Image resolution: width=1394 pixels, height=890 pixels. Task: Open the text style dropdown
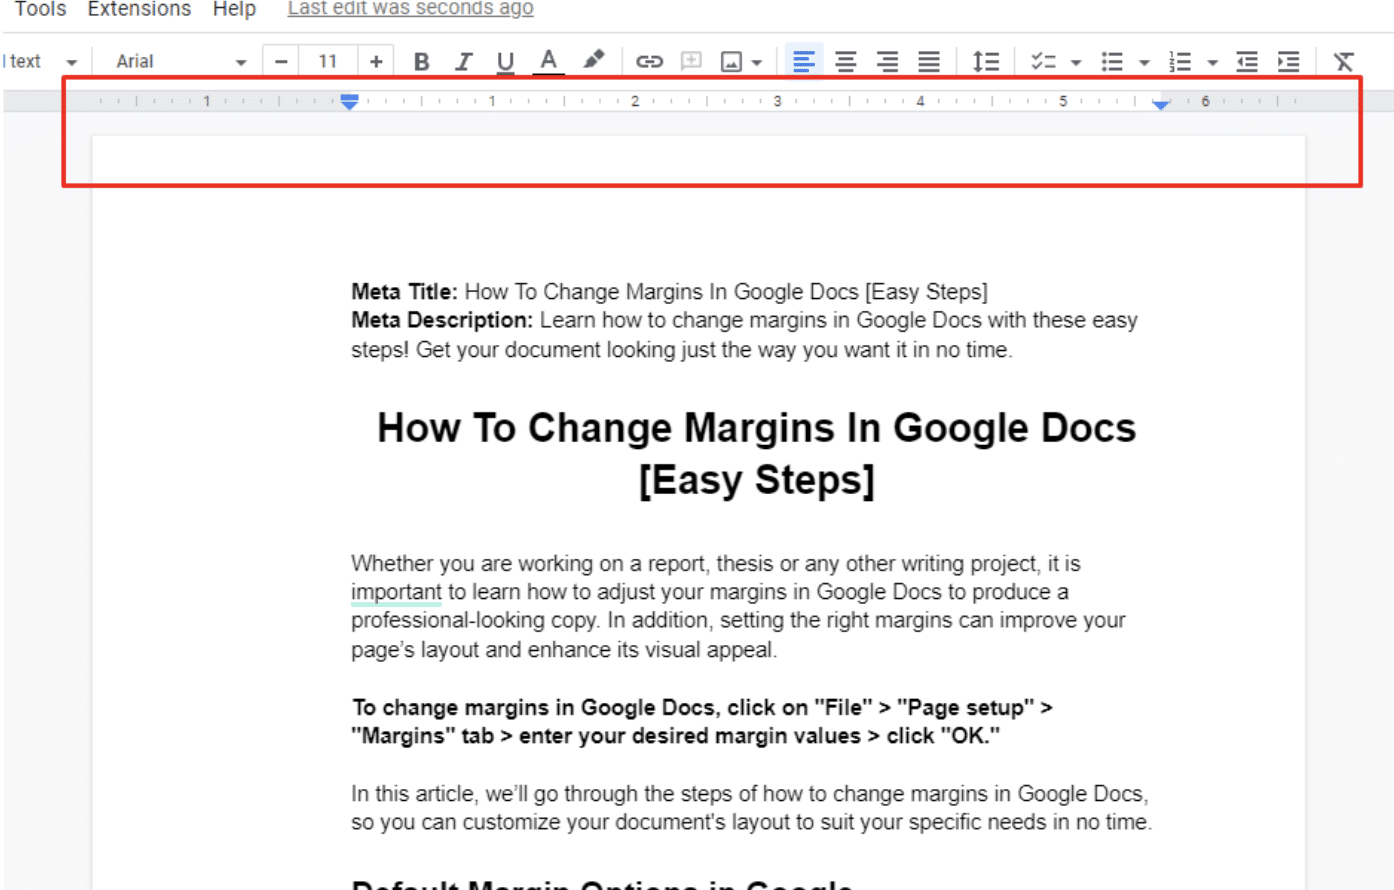(x=40, y=62)
